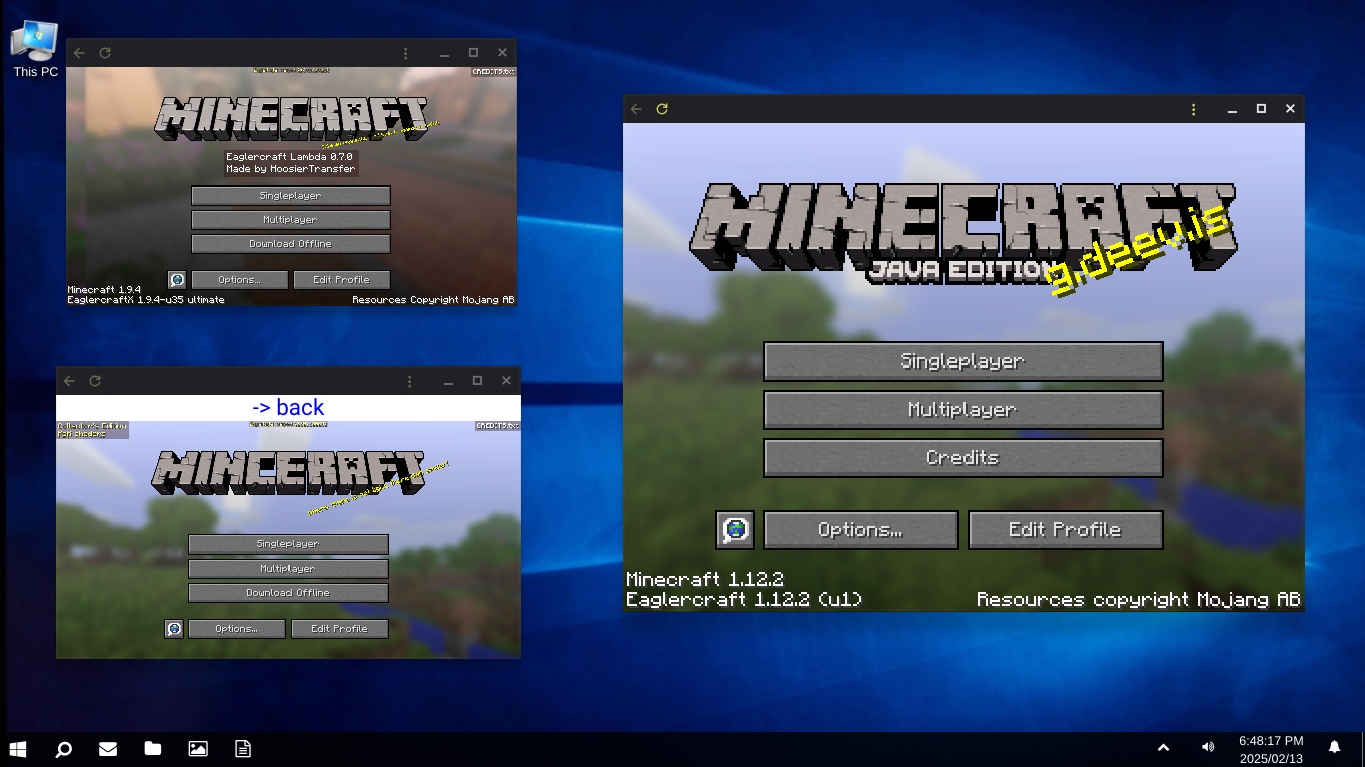Open This PC desktop icon
Image resolution: width=1365 pixels, height=767 pixels.
(x=35, y=48)
